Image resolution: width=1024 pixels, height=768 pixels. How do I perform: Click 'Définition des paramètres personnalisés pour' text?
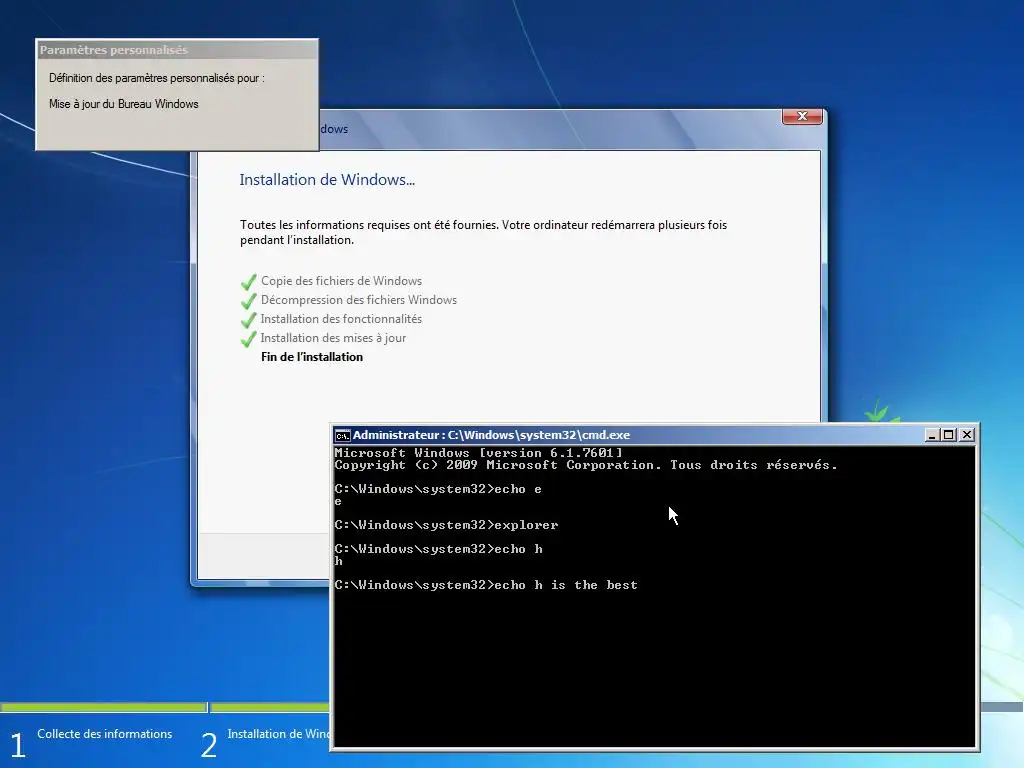[x=156, y=78]
